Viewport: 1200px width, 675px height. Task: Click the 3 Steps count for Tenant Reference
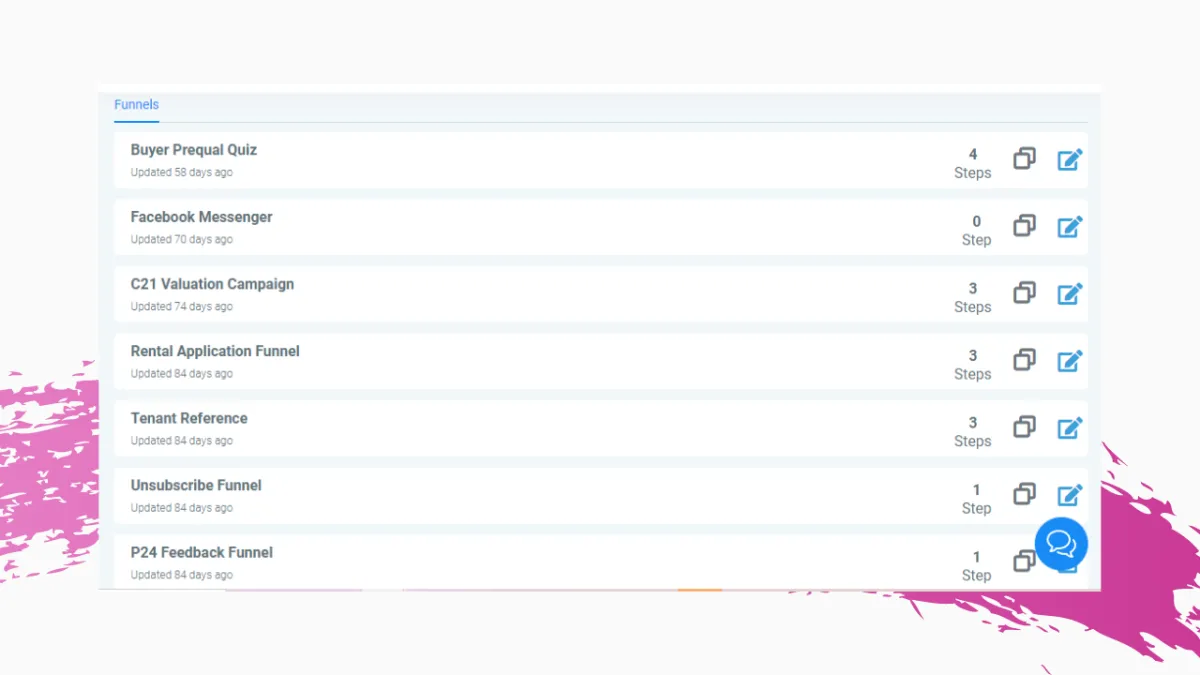(x=973, y=431)
